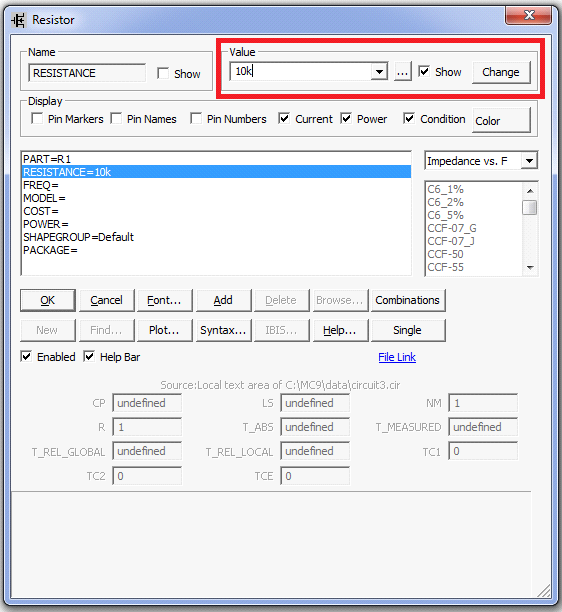The height and width of the screenshot is (612, 562).
Task: Enable the Pin Markers checkbox
Action: coord(37,118)
